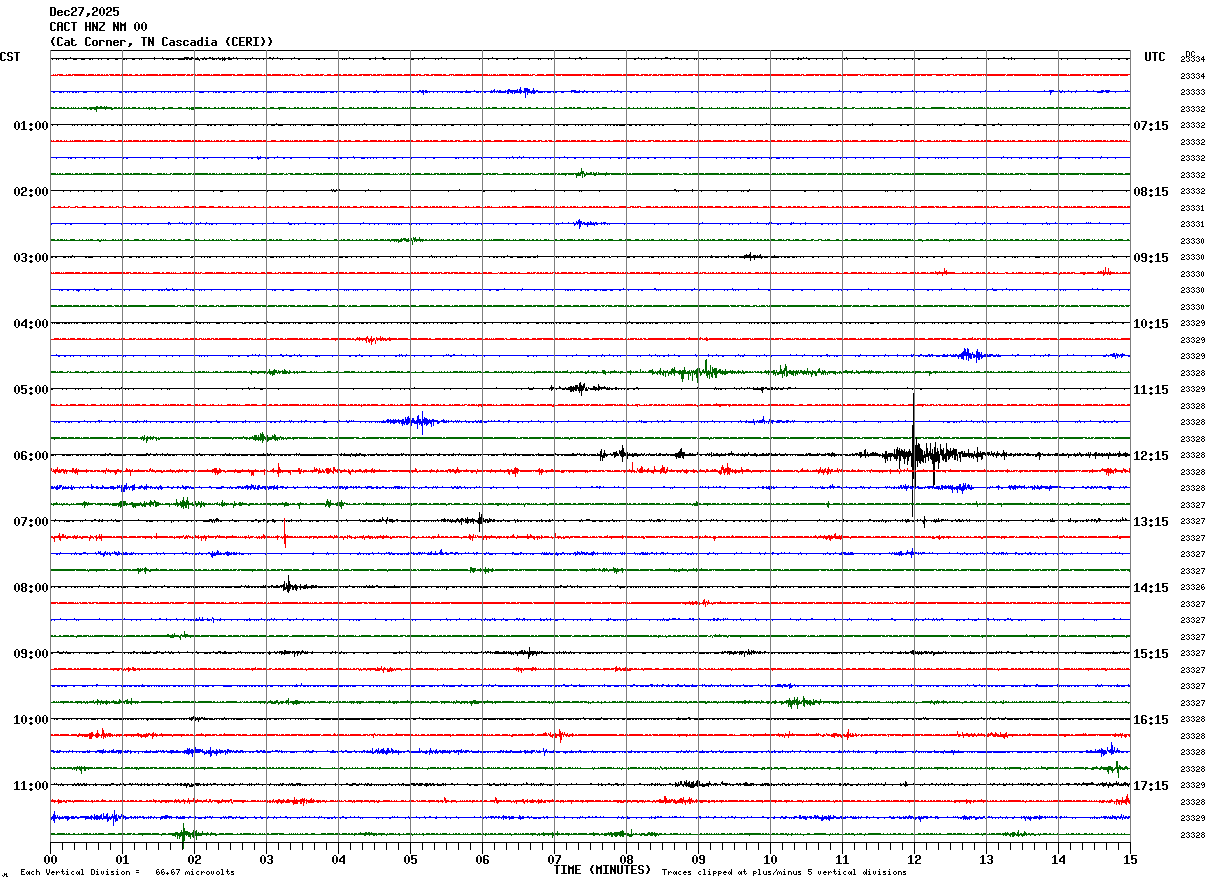This screenshot has width=1210, height=886.
Task: Click the "08:15" UTC row label
Action: pyautogui.click(x=1151, y=192)
